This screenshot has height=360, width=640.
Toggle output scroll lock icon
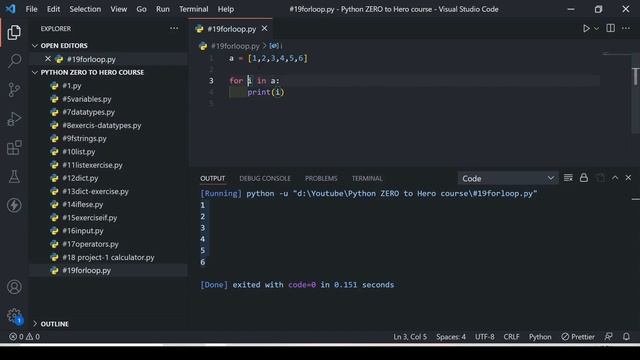[x=584, y=178]
